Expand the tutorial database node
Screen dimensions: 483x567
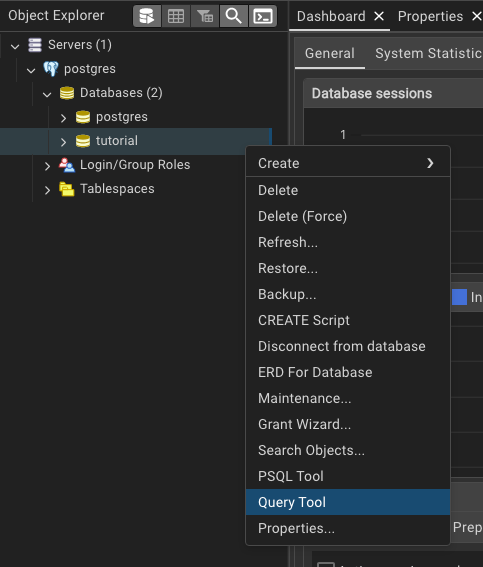[63, 141]
